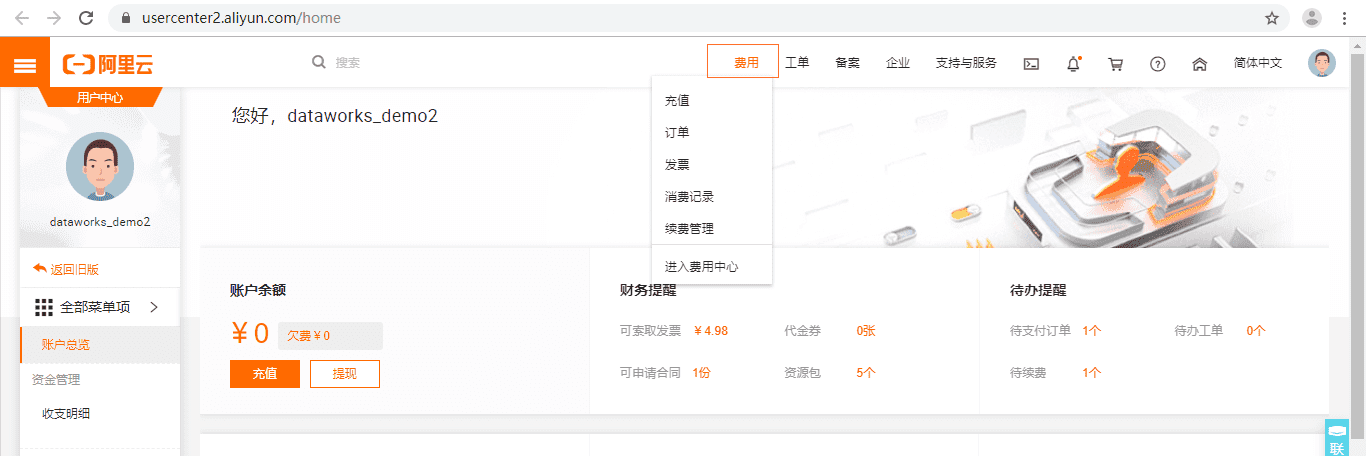1366x456 pixels.
Task: Go to the Aliyun home icon
Action: point(1199,63)
